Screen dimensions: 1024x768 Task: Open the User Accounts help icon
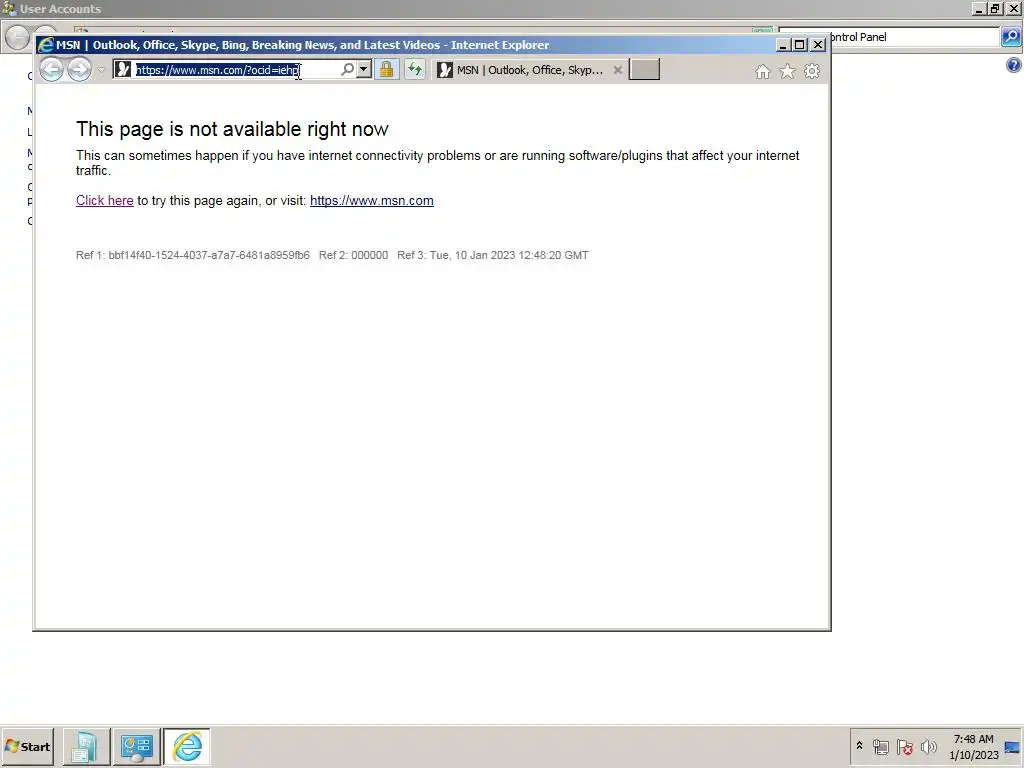pyautogui.click(x=1014, y=65)
